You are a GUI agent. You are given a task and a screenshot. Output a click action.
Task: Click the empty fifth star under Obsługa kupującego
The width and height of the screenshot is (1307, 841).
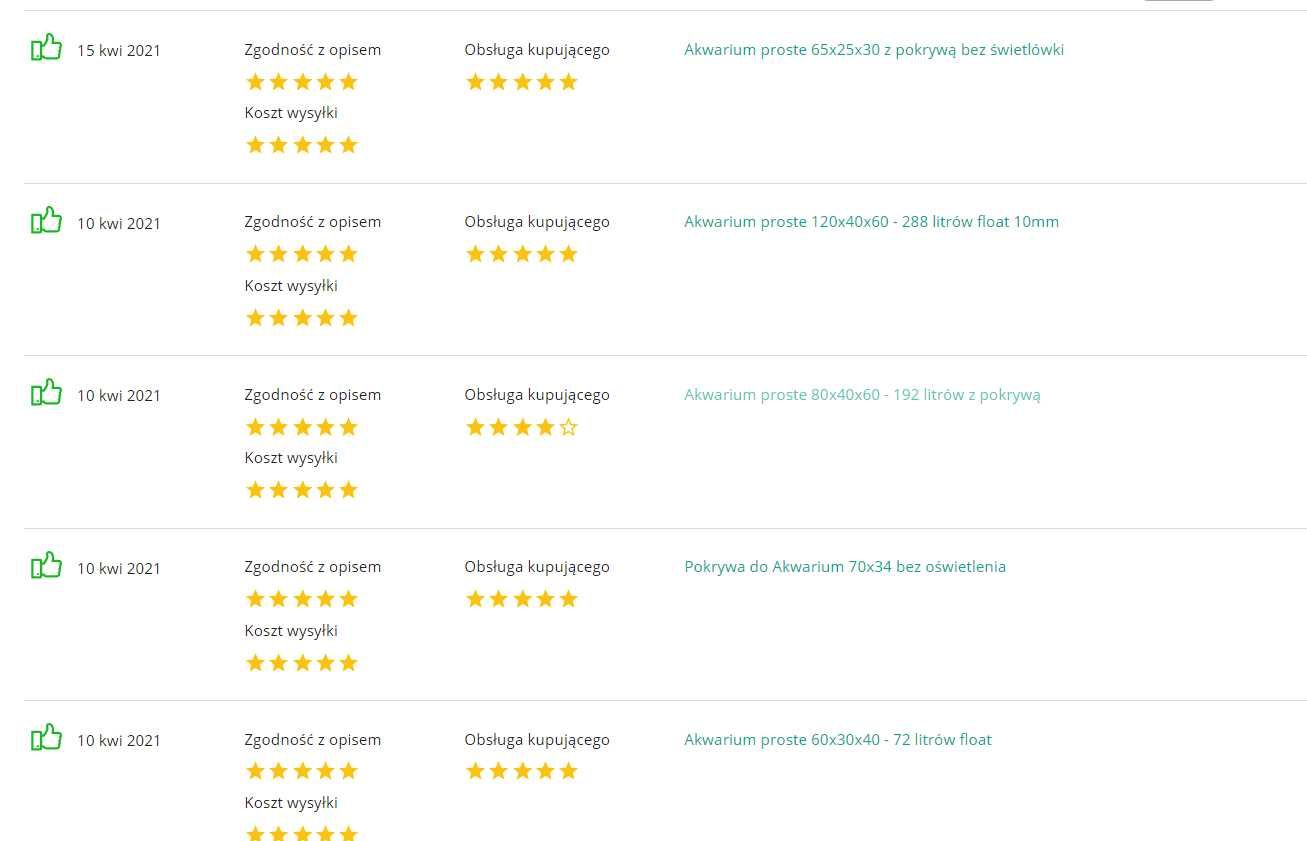click(569, 427)
